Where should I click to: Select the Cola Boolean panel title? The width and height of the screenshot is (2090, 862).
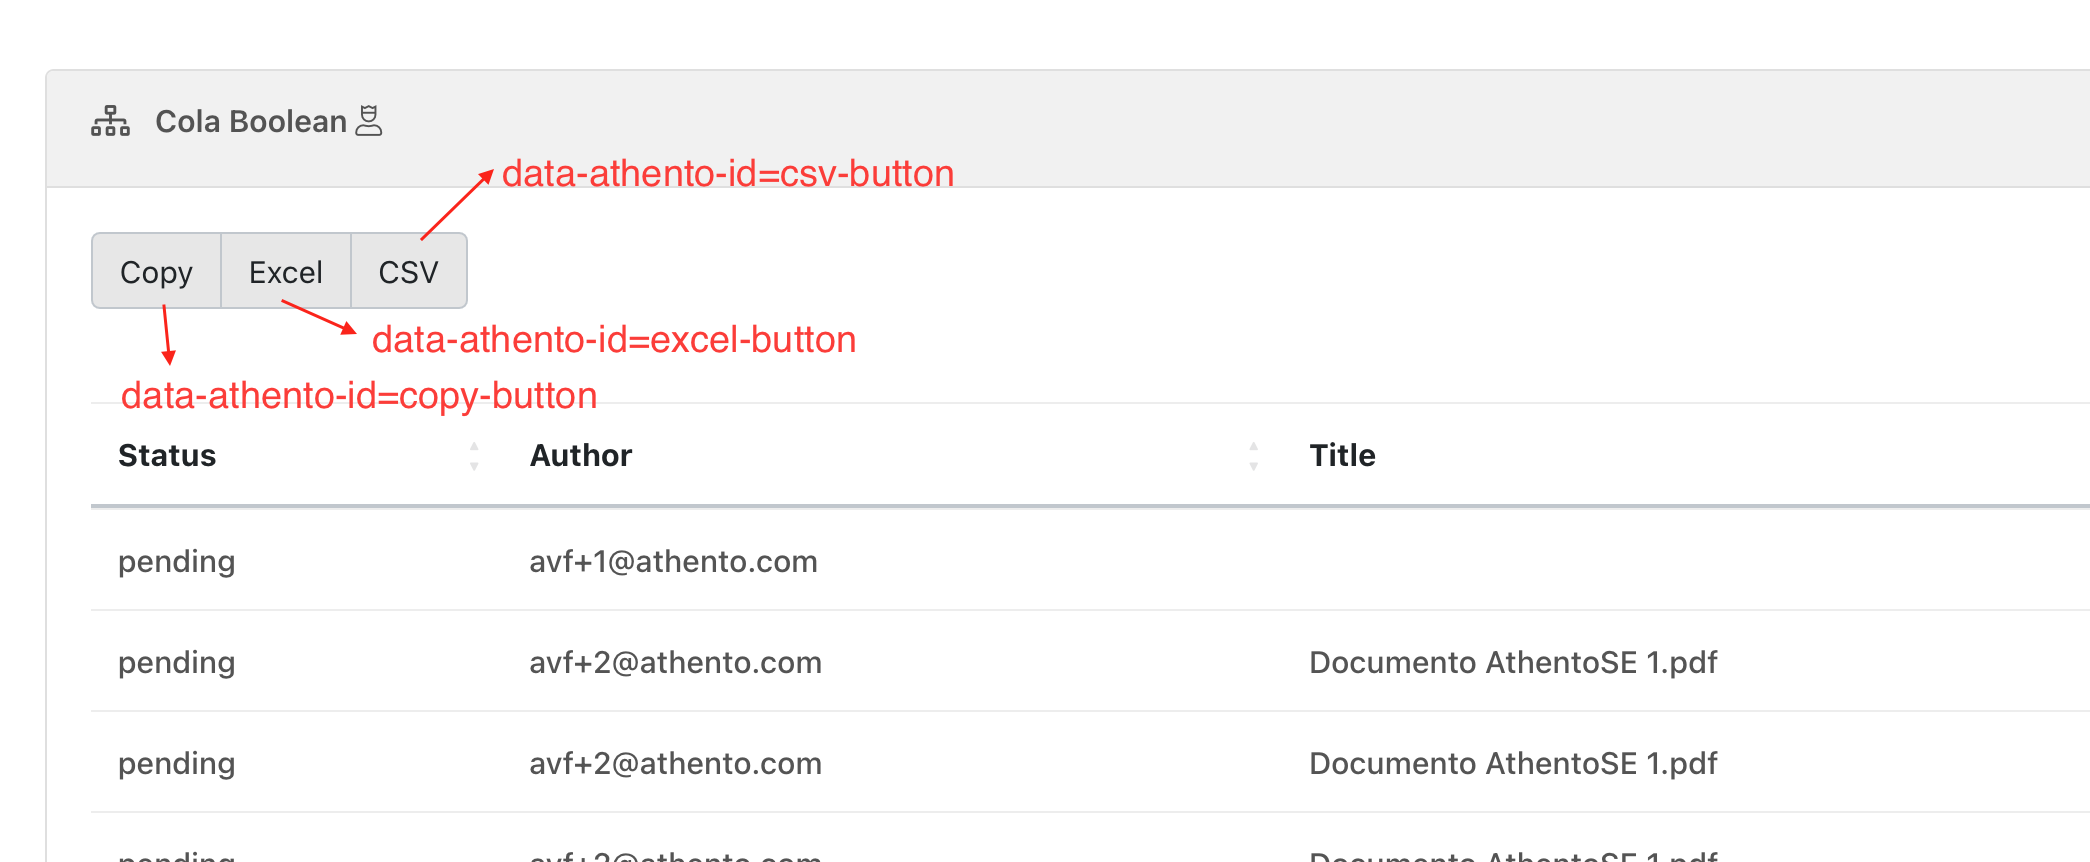(251, 122)
